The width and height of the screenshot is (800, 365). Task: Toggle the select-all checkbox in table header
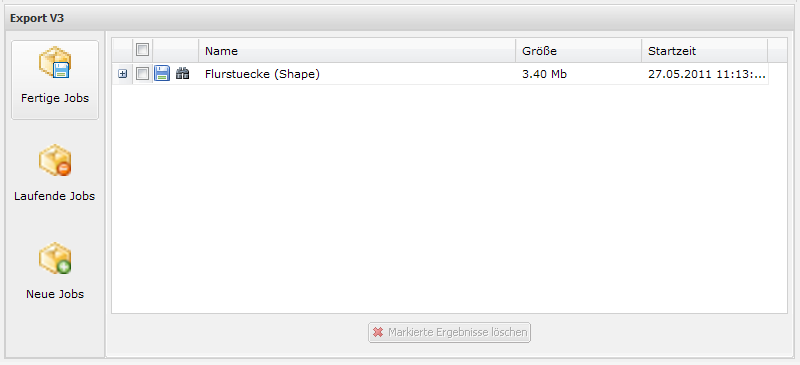[142, 50]
